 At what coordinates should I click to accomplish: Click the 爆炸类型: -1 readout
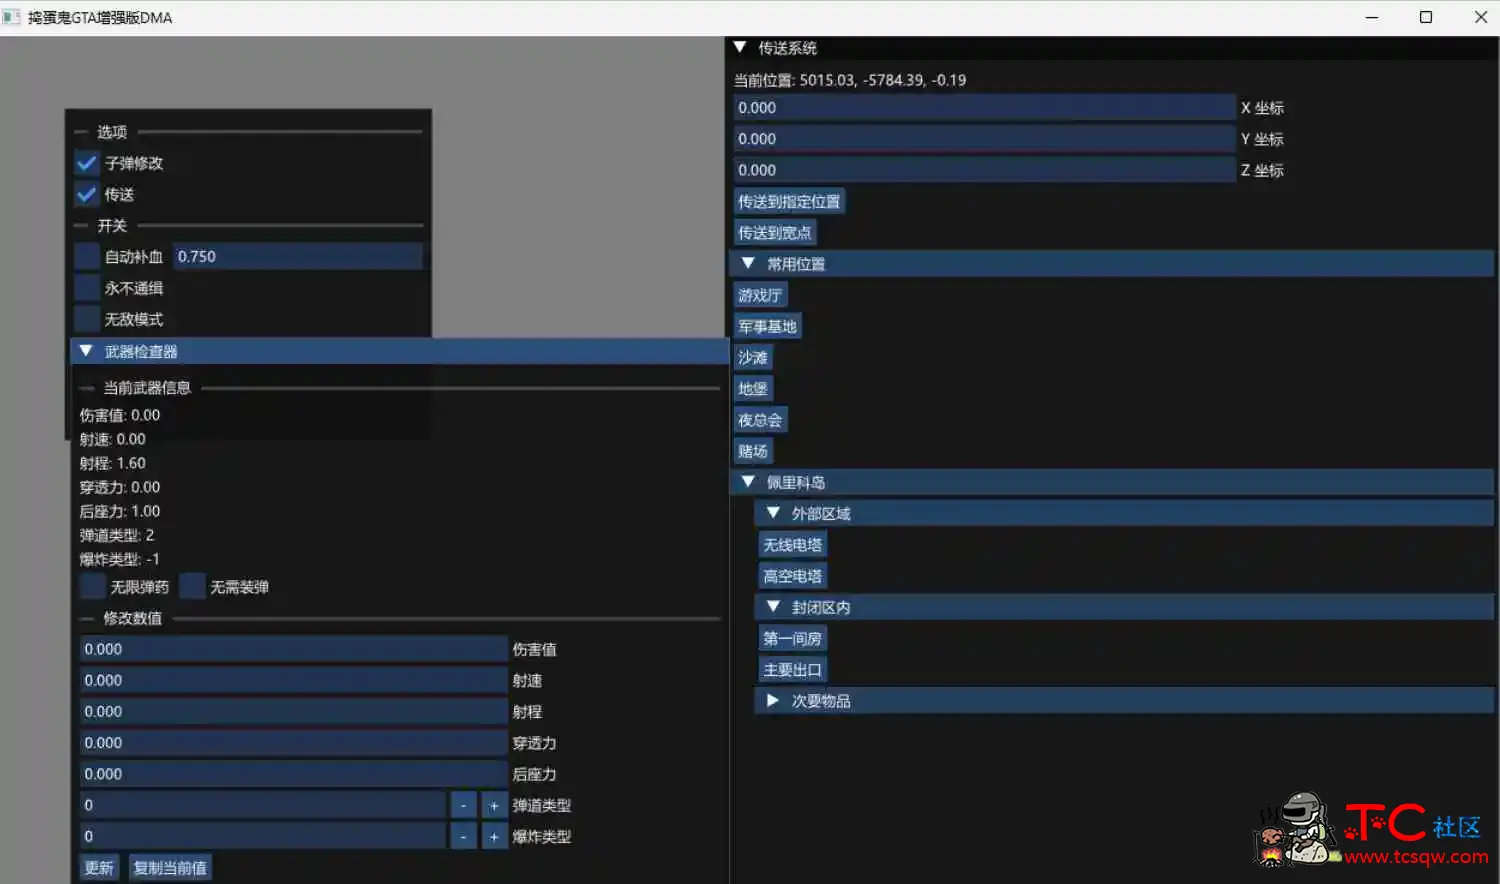120,559
